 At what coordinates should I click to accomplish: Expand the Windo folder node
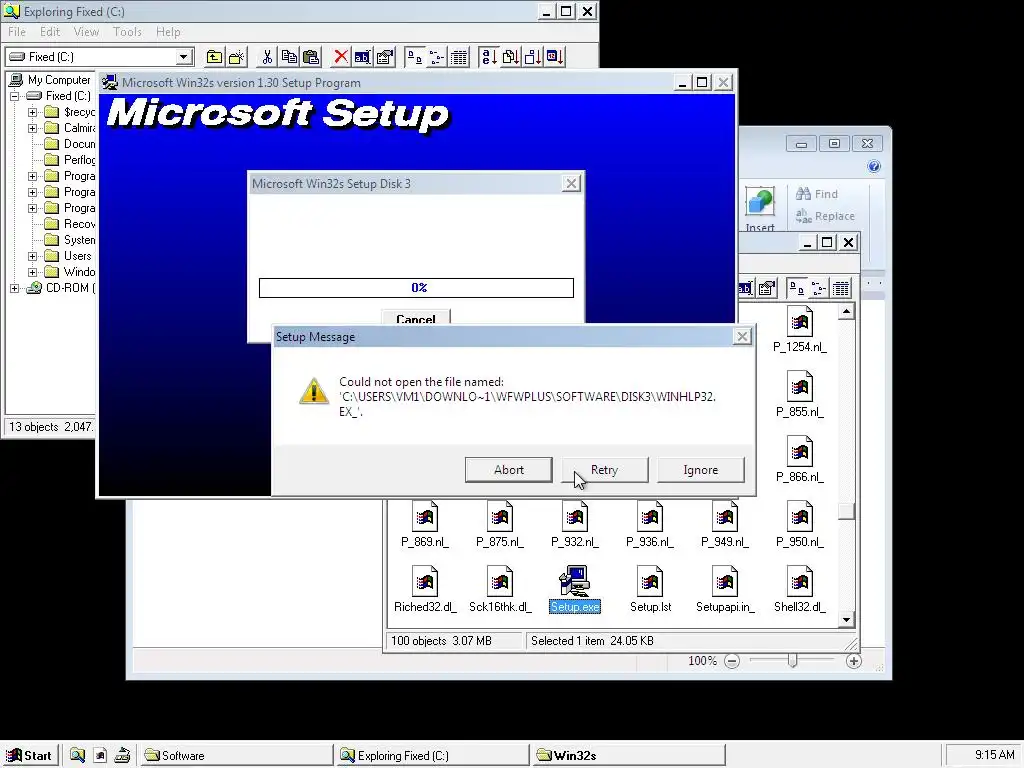pyautogui.click(x=32, y=272)
